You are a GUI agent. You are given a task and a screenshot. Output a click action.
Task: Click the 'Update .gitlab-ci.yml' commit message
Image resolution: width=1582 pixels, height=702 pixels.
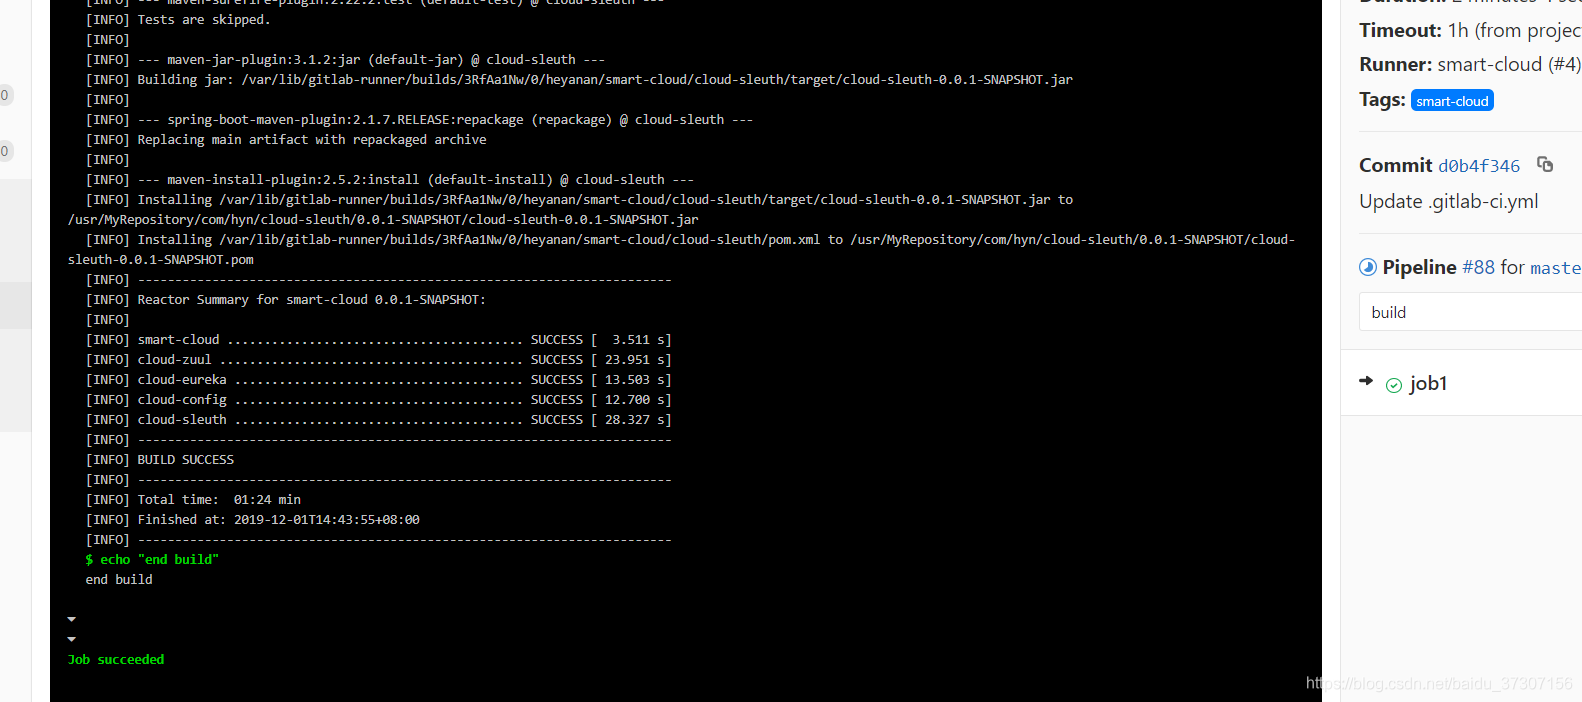click(1449, 201)
